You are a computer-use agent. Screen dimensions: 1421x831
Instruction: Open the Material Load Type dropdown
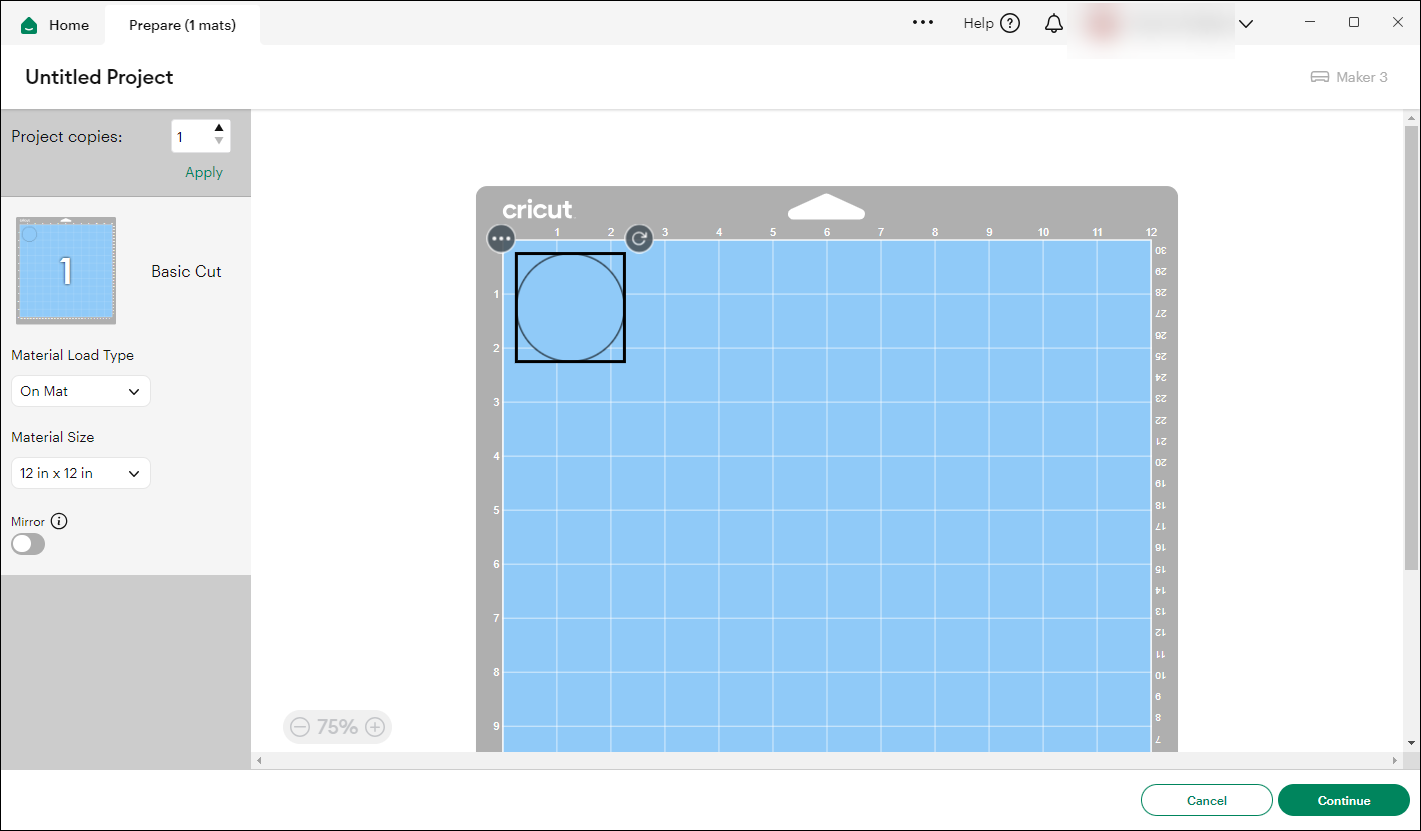click(81, 391)
